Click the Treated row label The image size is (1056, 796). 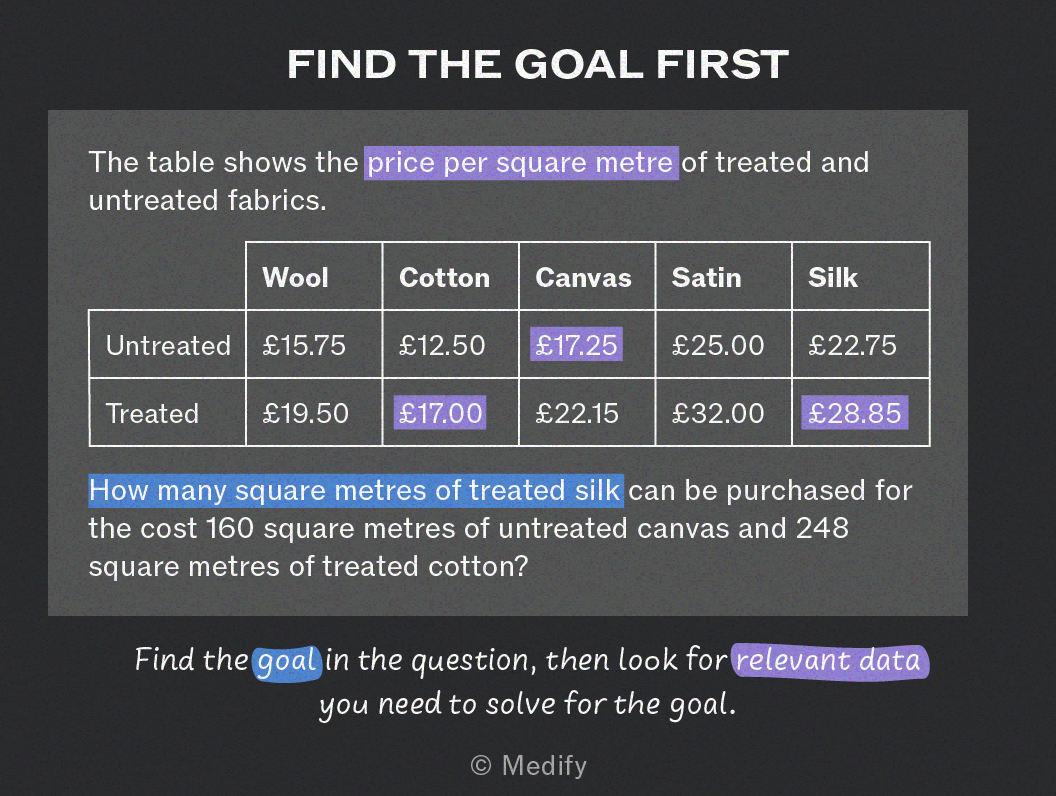click(x=152, y=413)
